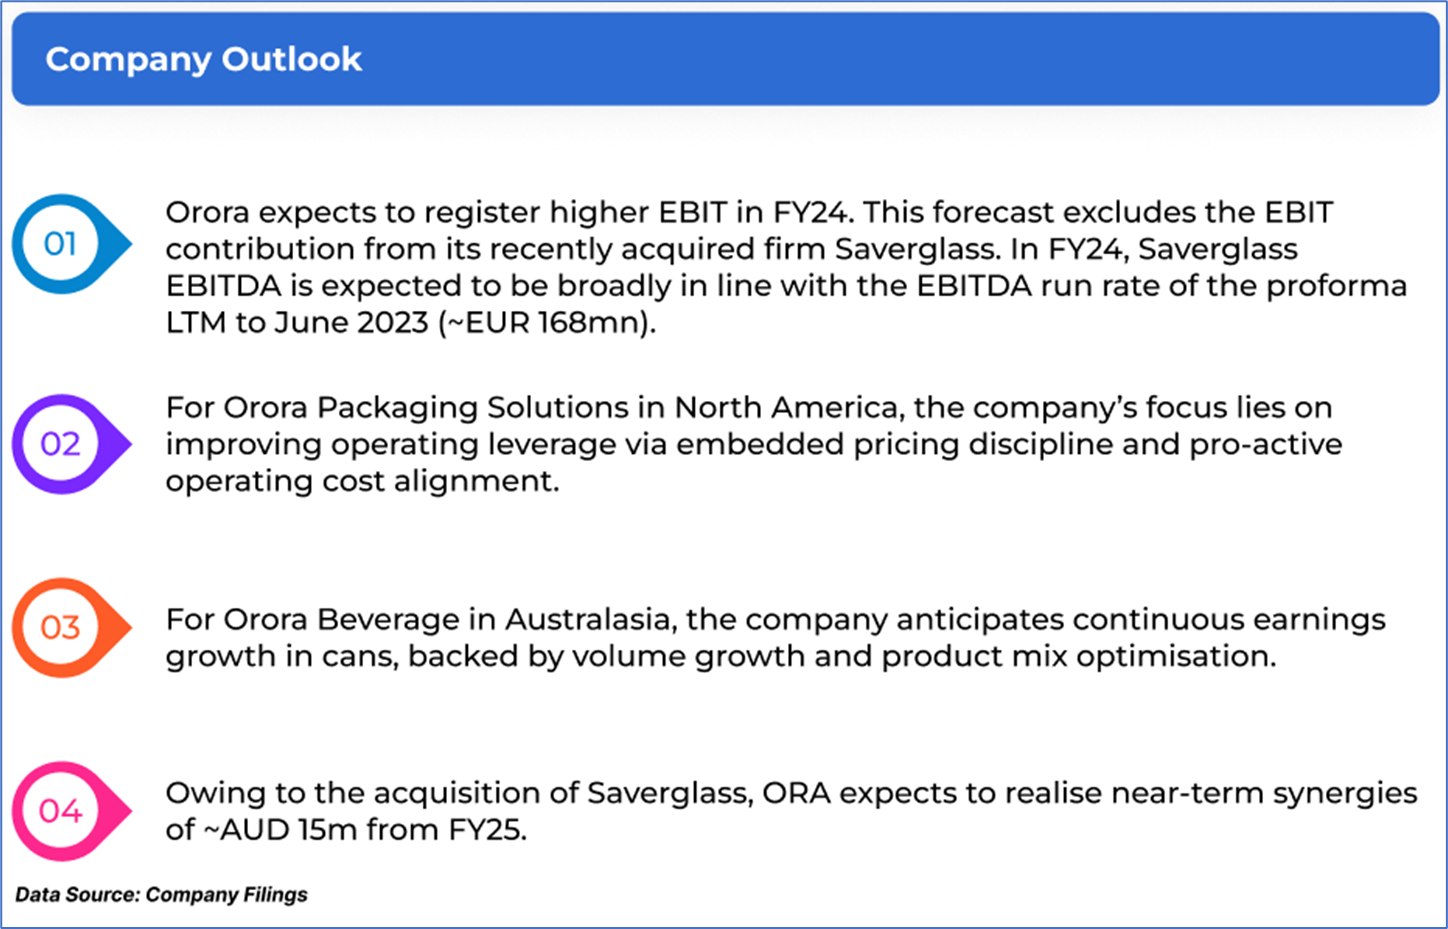Click the purple 02 marker icon

pyautogui.click(x=62, y=444)
